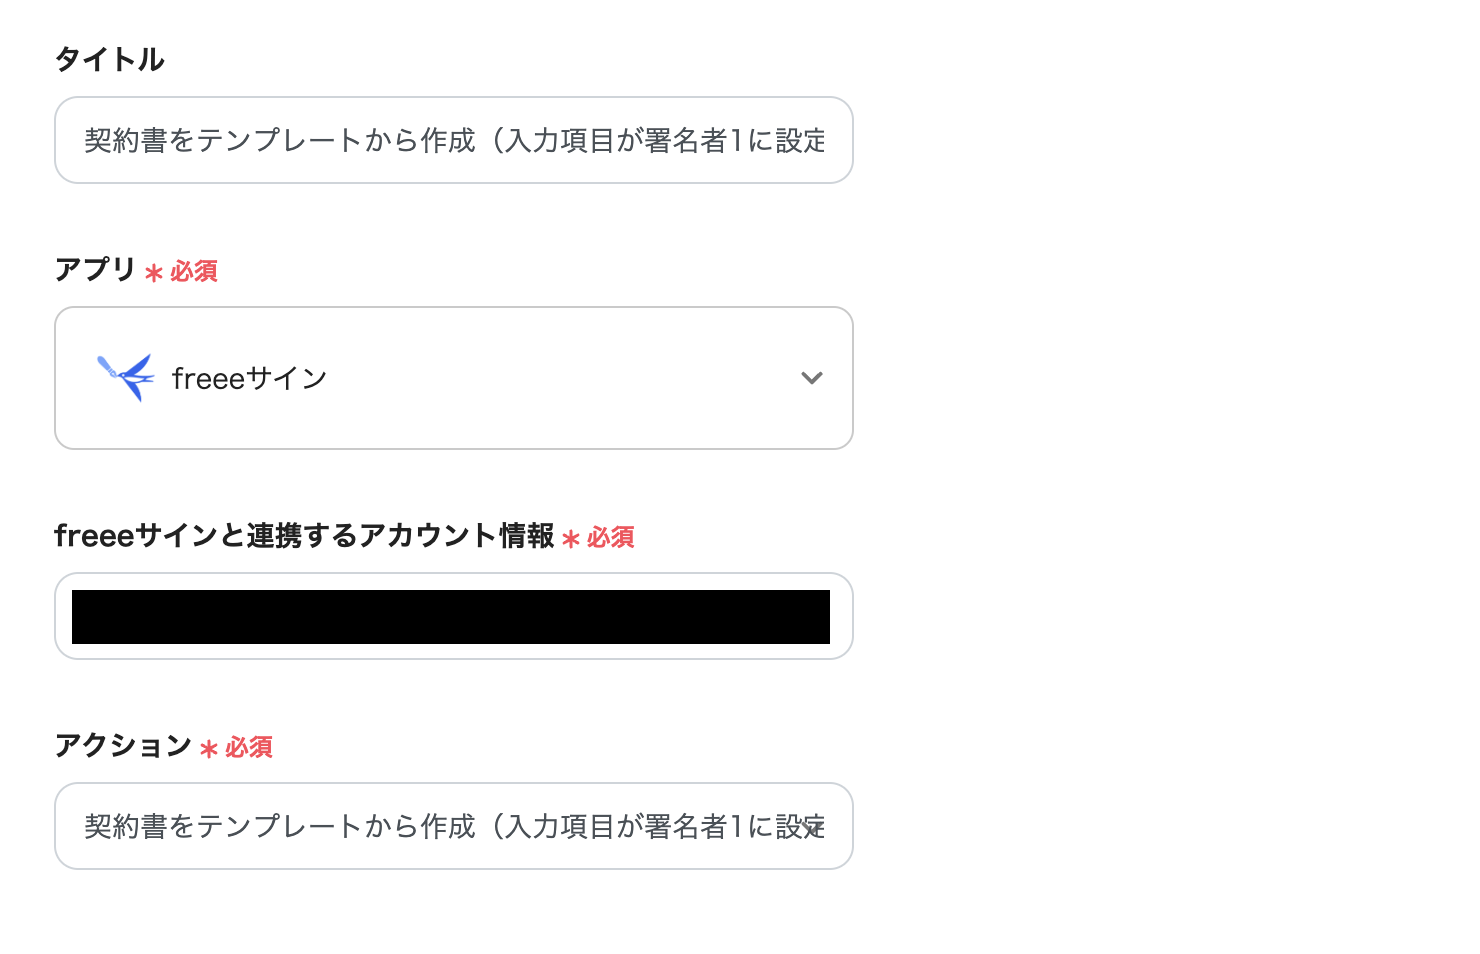Click the red asterisk next to アプリ
Screen dimensions: 1480x954
point(154,273)
